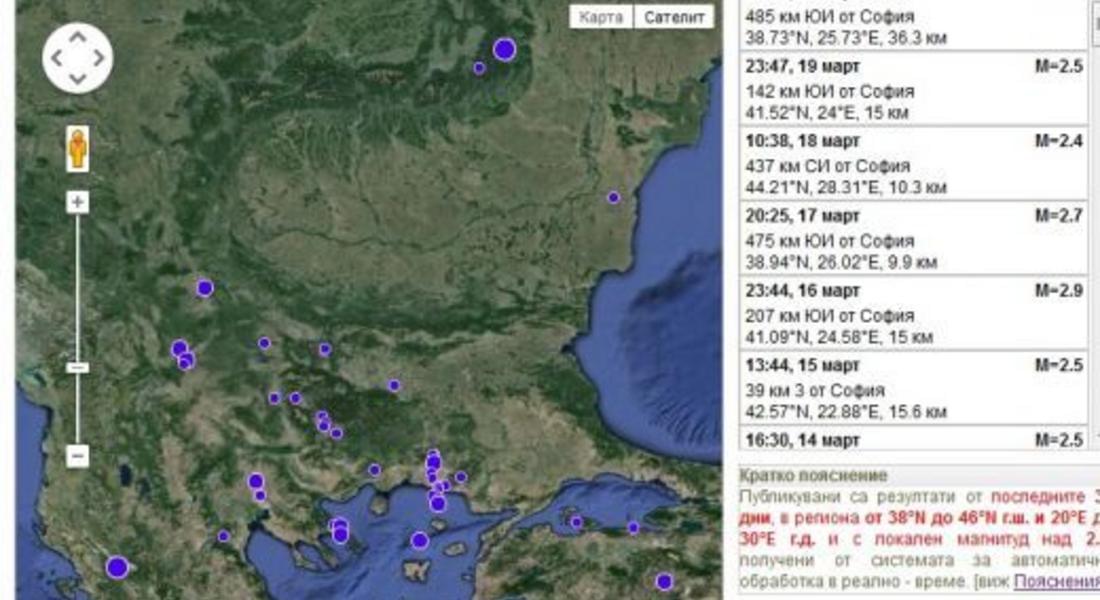Open the 13:44, 15 март earthquake entry
Image resolution: width=1100 pixels, height=600 pixels.
coord(913,388)
